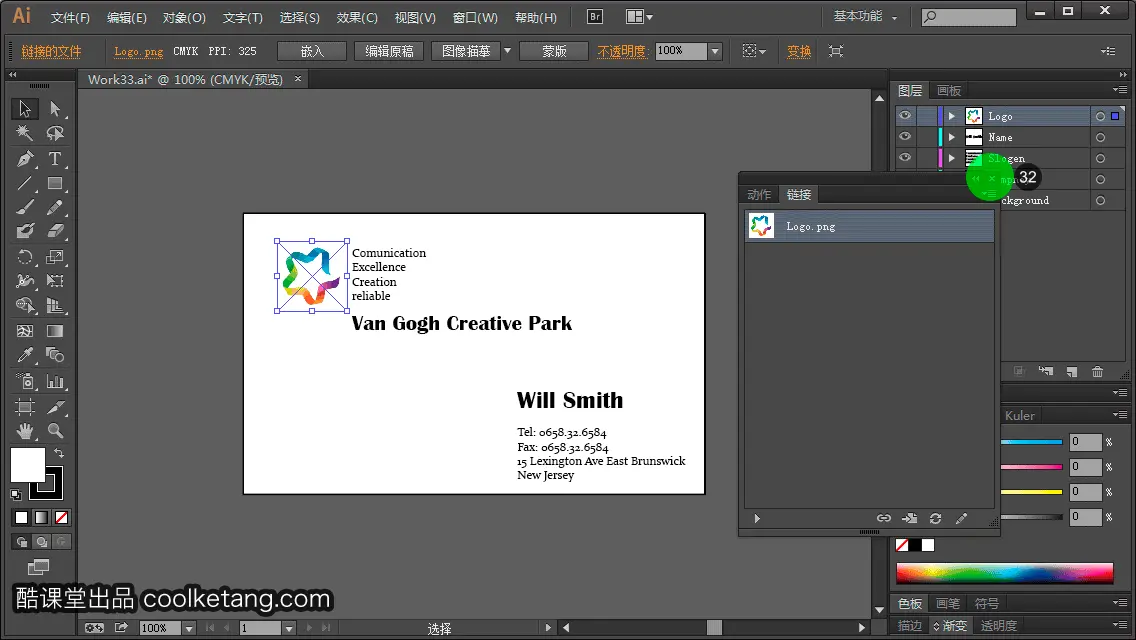The image size is (1136, 640).
Task: Switch to 动作 tab
Action: pyautogui.click(x=759, y=194)
